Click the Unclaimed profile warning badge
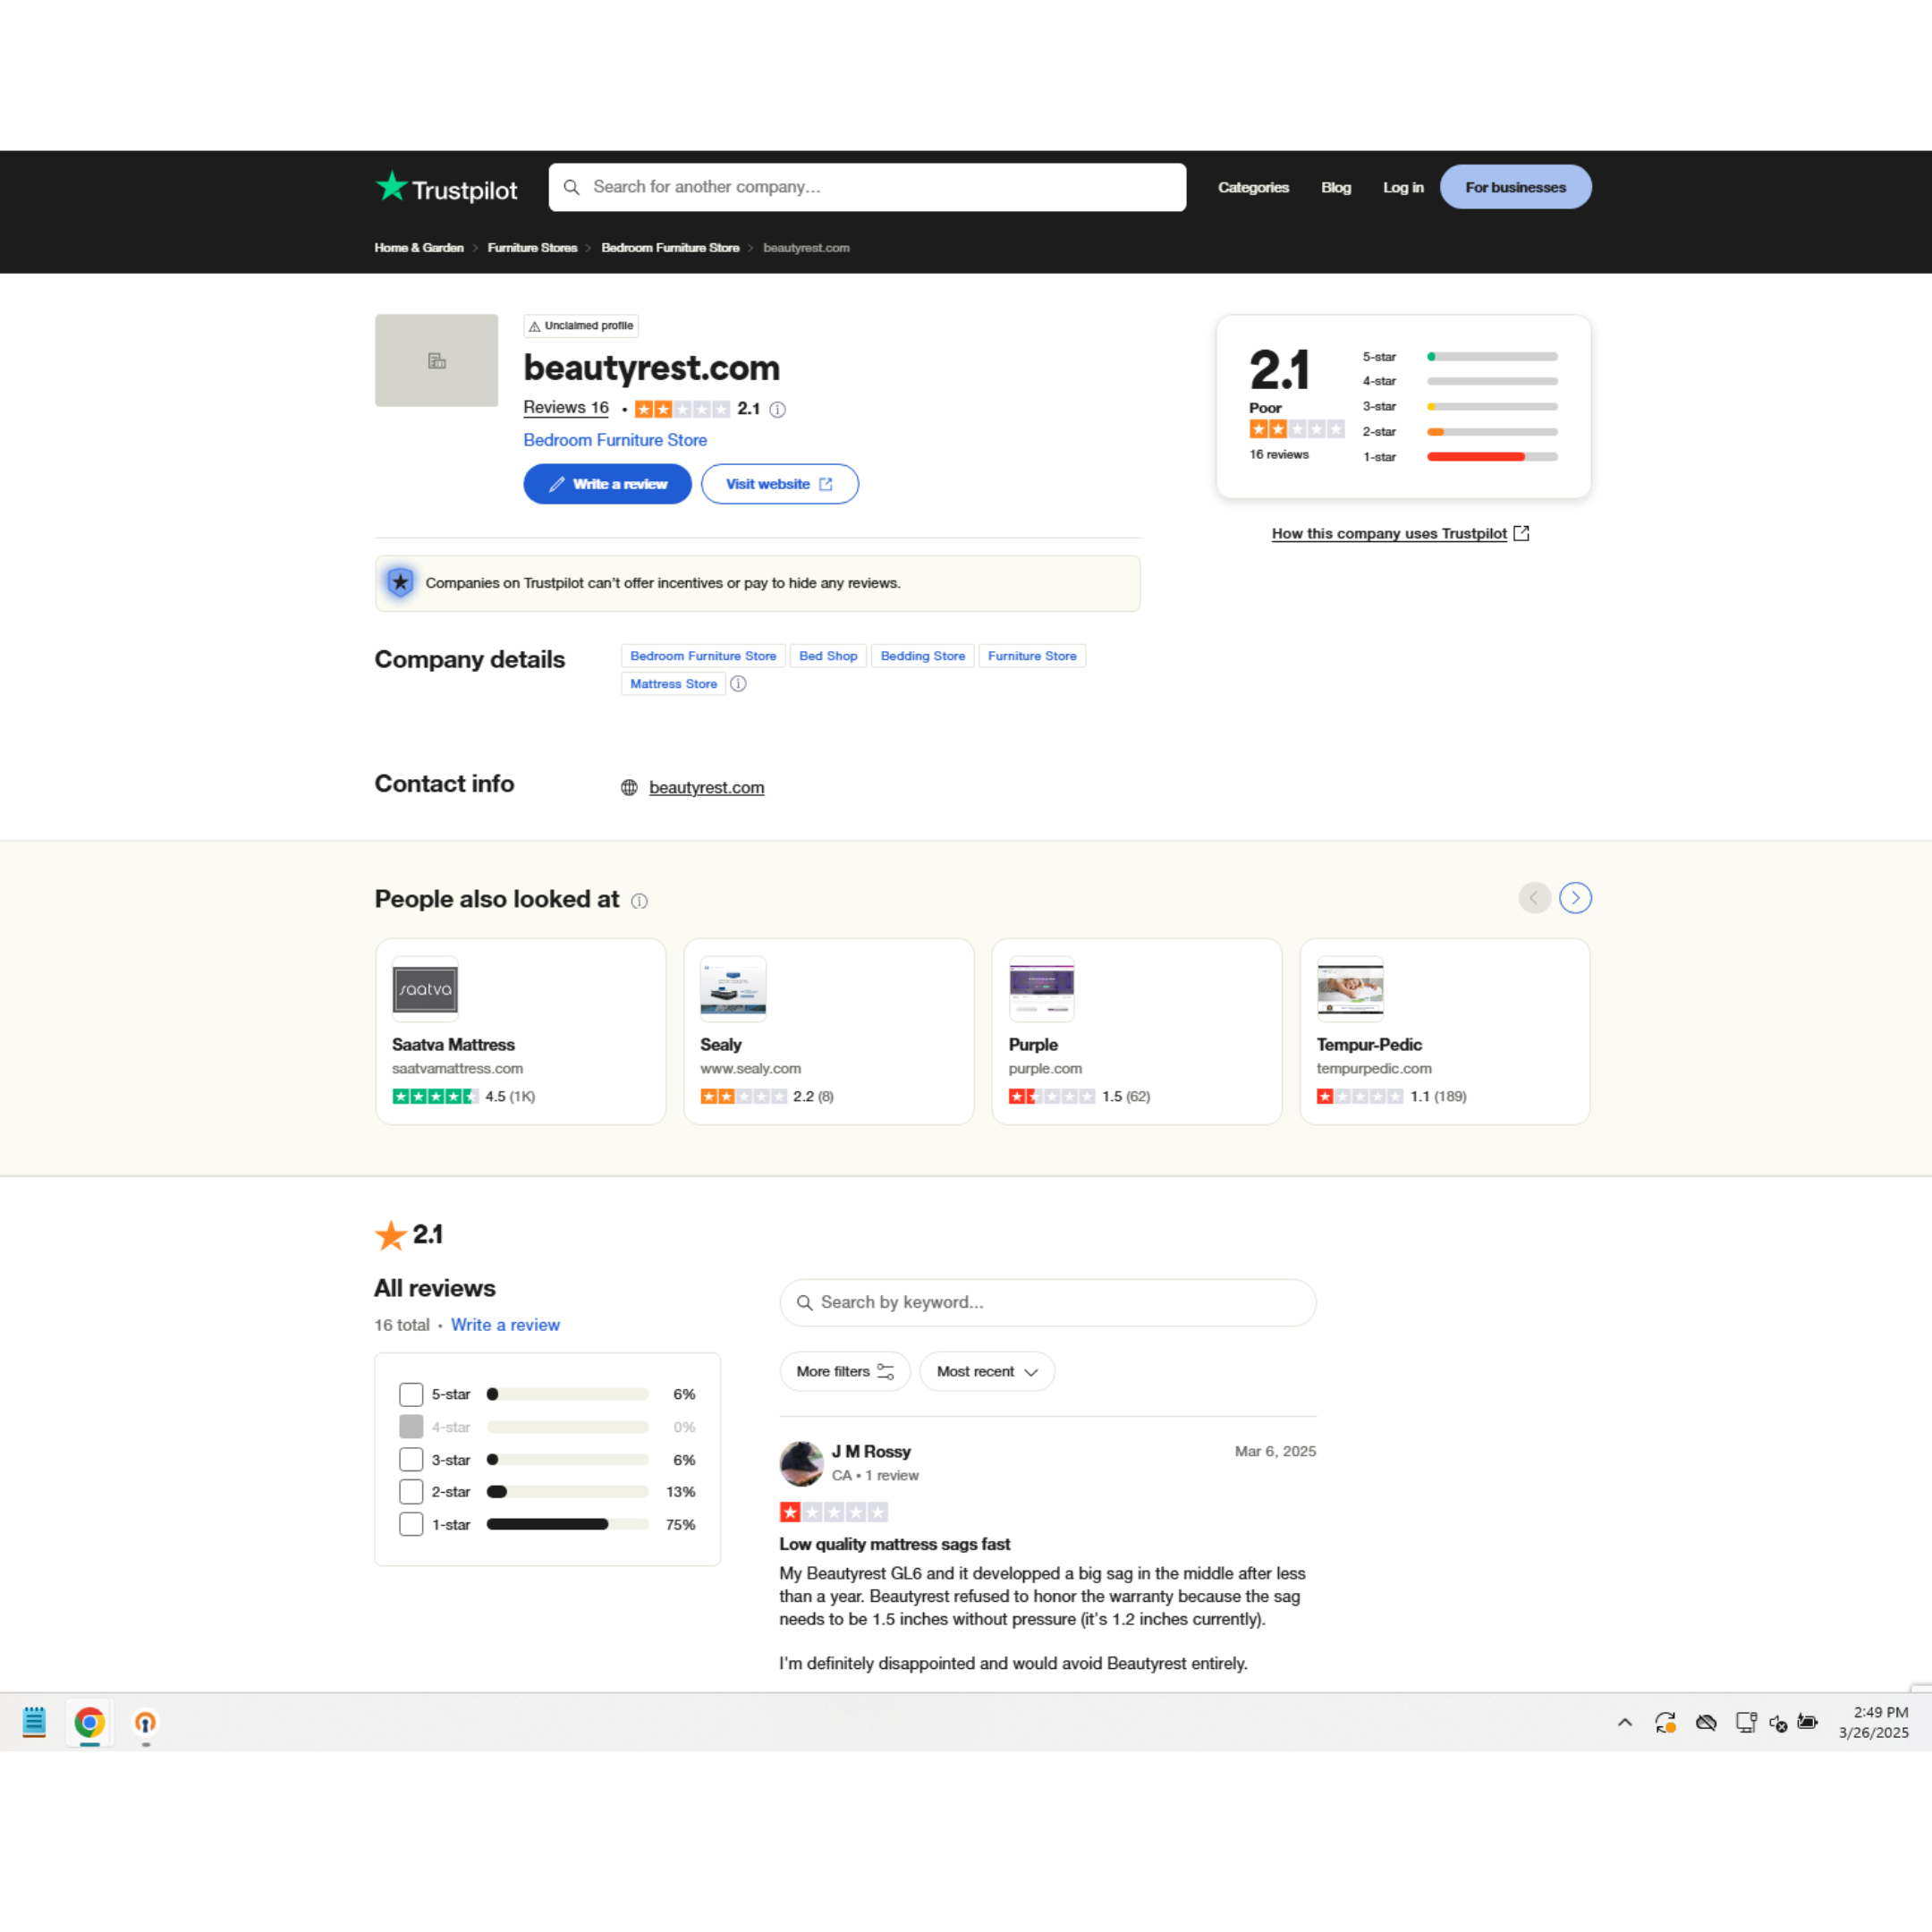The height and width of the screenshot is (1932, 1932). pos(581,326)
